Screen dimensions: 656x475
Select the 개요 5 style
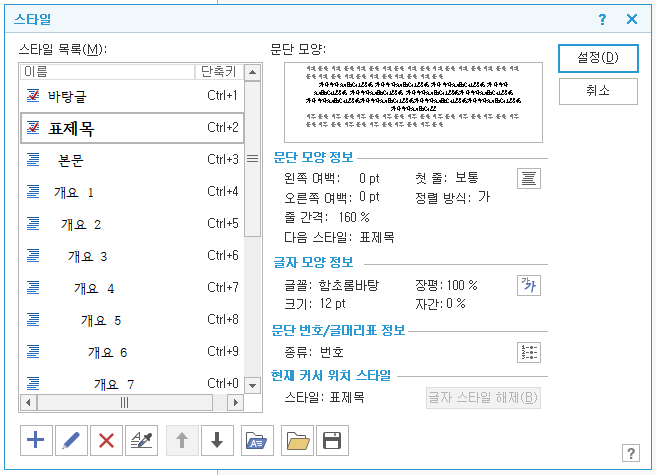132,320
